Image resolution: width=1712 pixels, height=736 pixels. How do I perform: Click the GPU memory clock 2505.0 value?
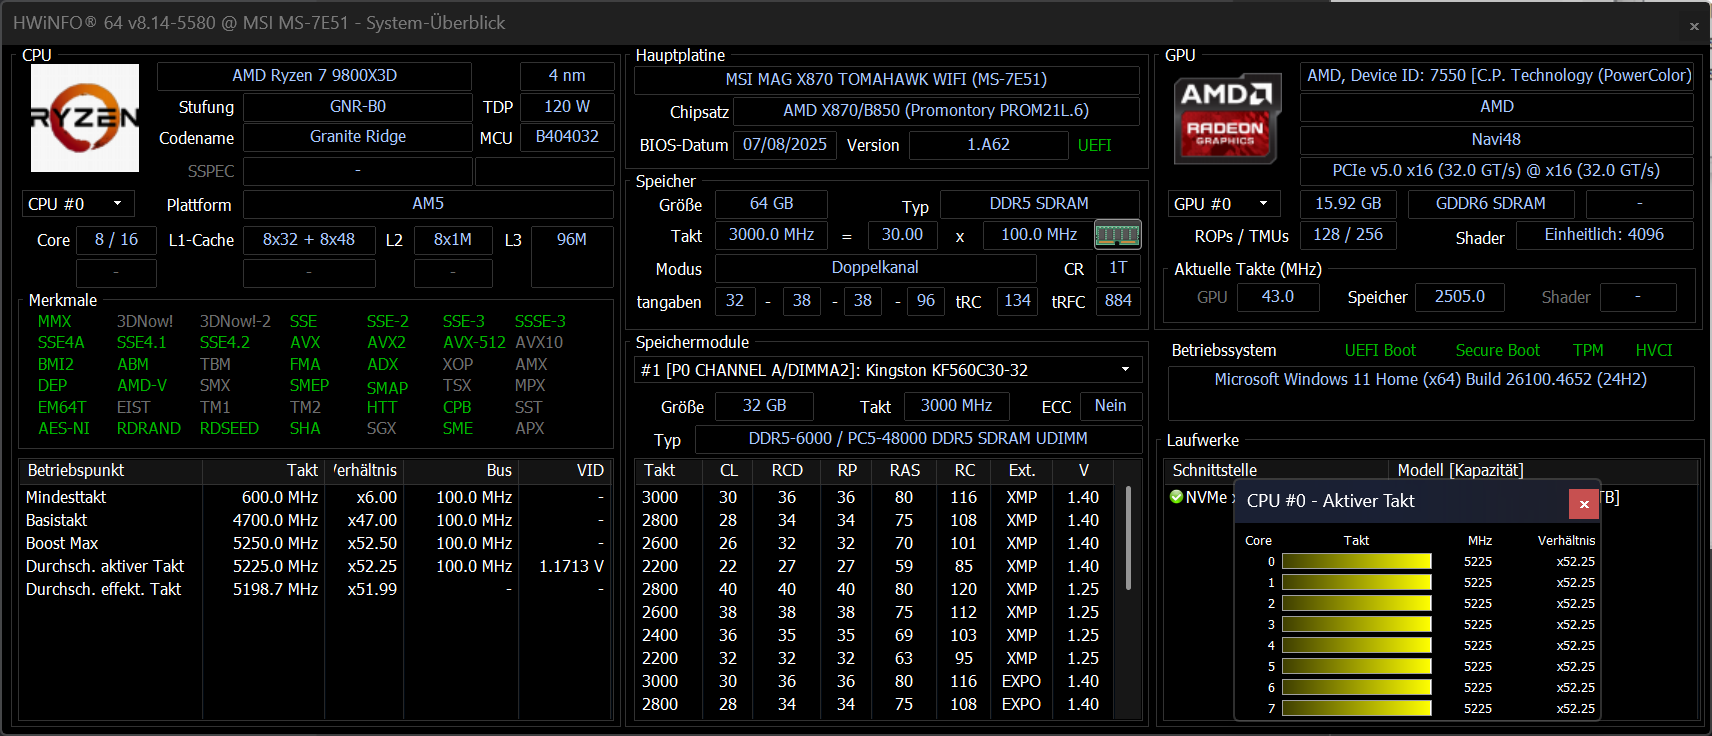tap(1459, 297)
